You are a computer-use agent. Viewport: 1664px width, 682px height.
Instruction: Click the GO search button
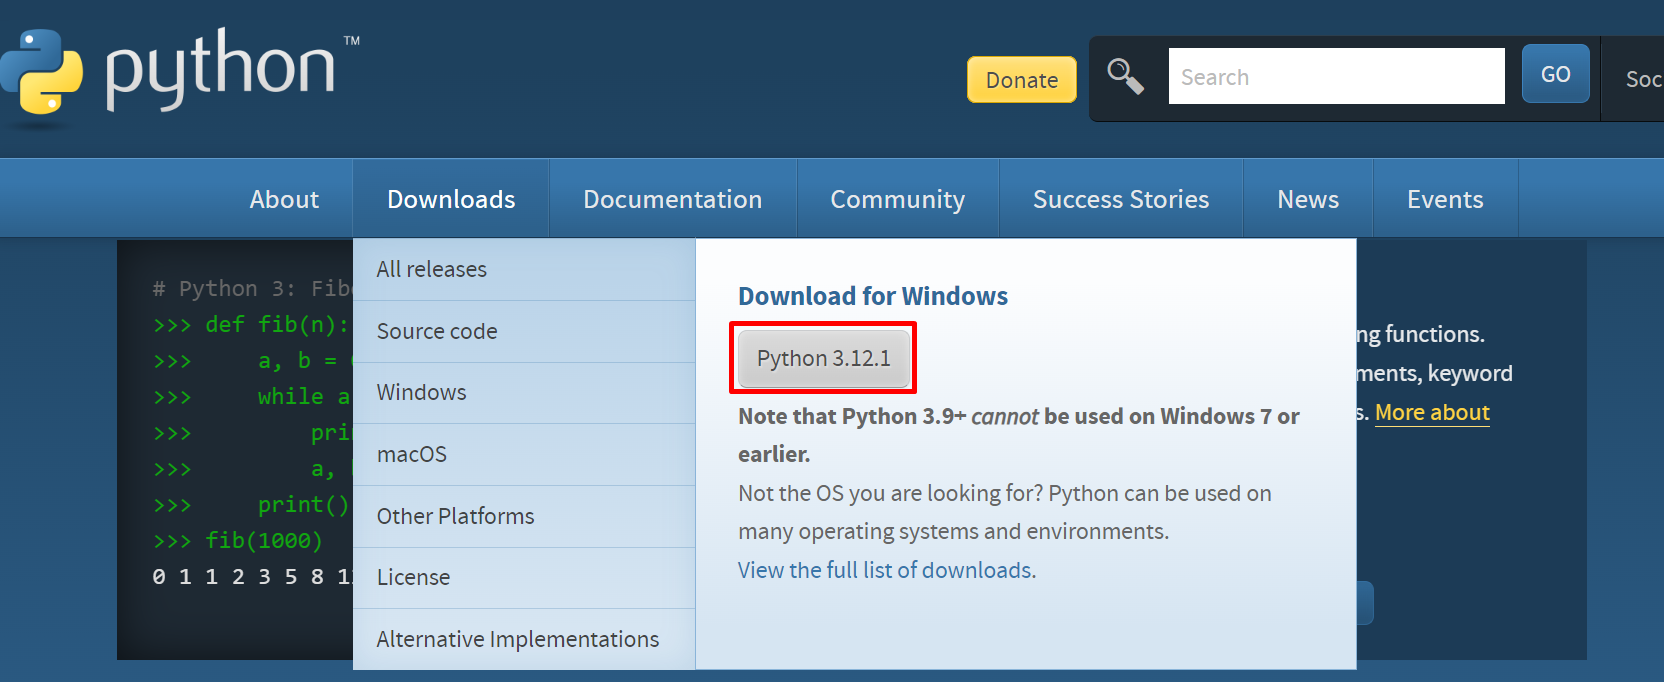pyautogui.click(x=1555, y=74)
